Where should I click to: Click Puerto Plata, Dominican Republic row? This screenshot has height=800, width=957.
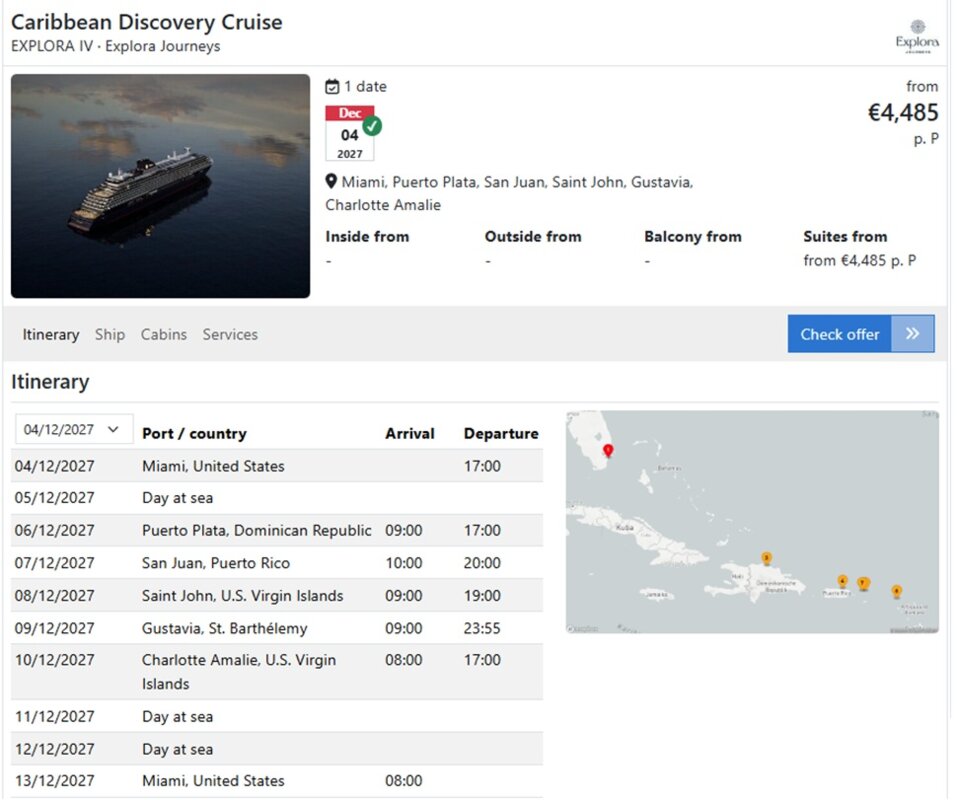276,530
